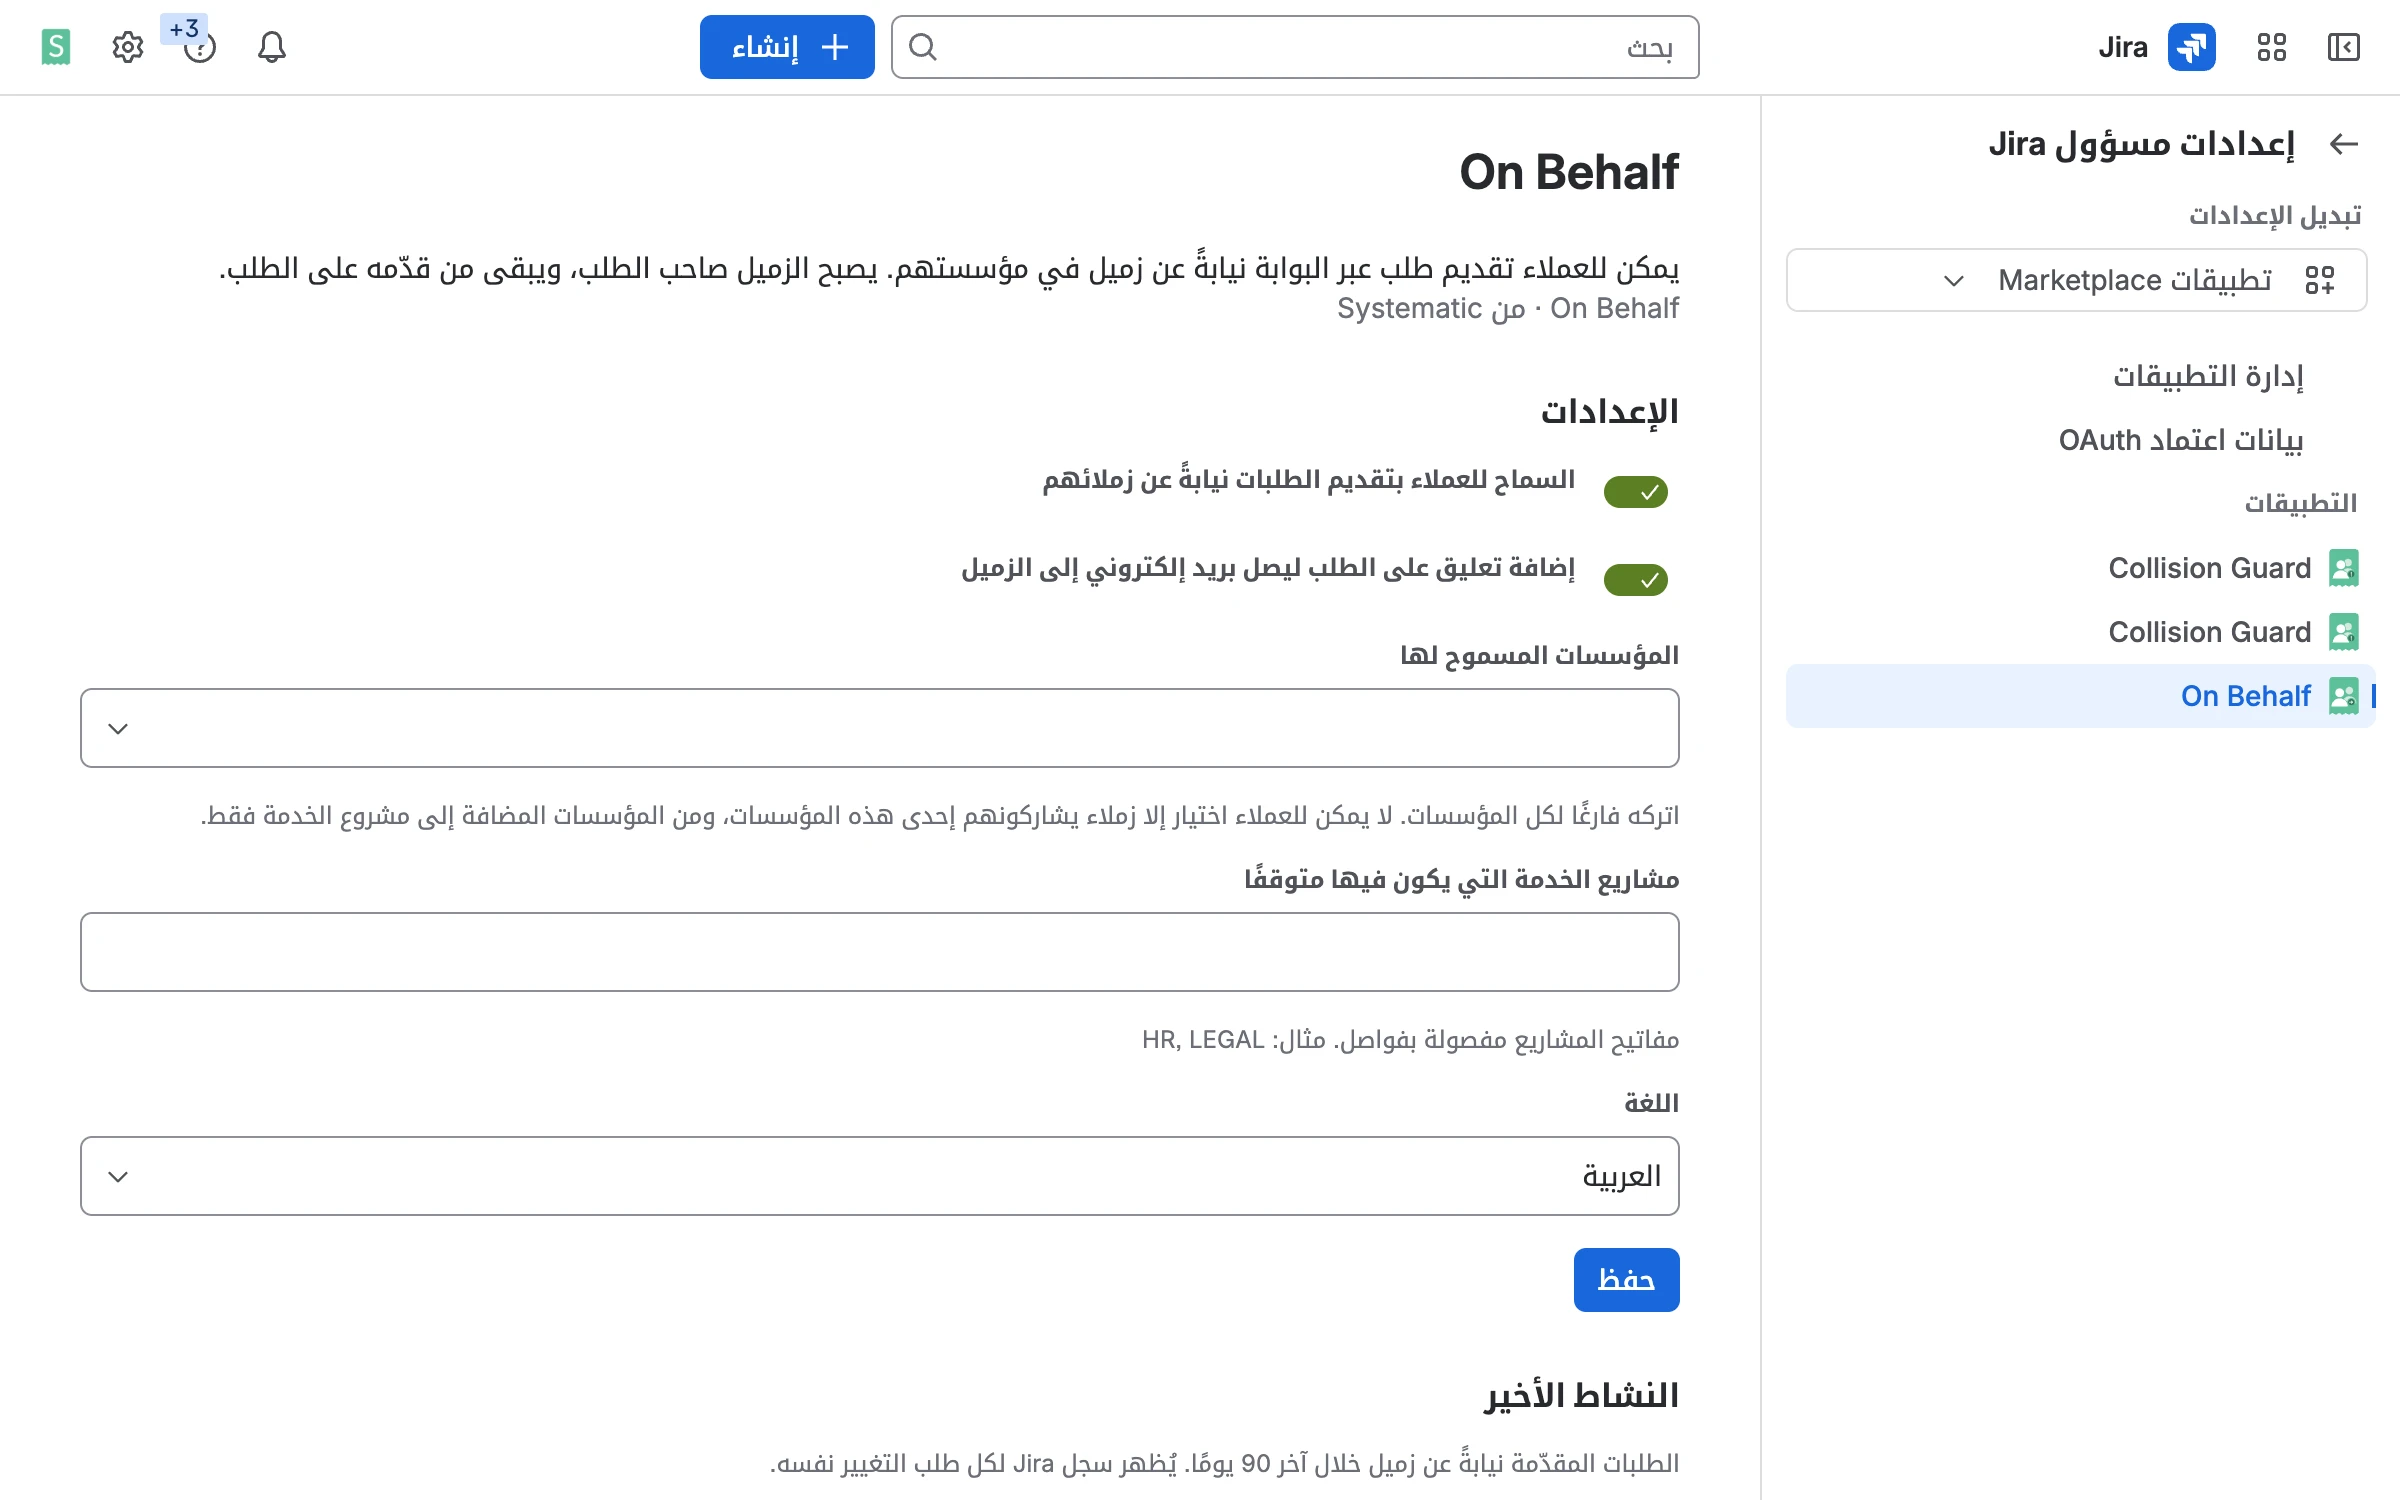Click the Jira product name link
This screenshot has height=1500, width=2400.
point(2122,47)
